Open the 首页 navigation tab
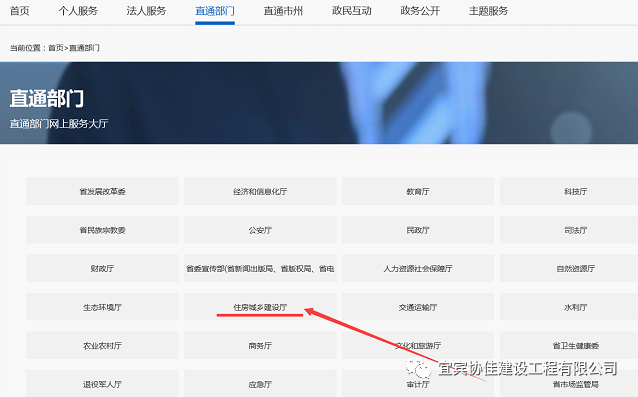The image size is (638, 397). [x=20, y=11]
